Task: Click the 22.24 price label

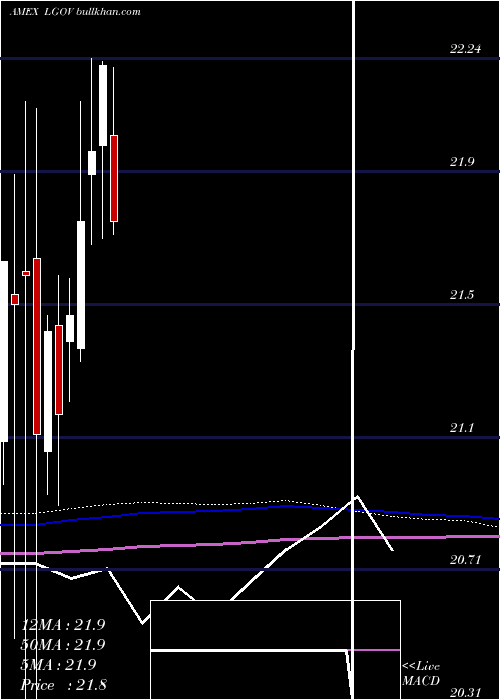Action: pyautogui.click(x=465, y=49)
